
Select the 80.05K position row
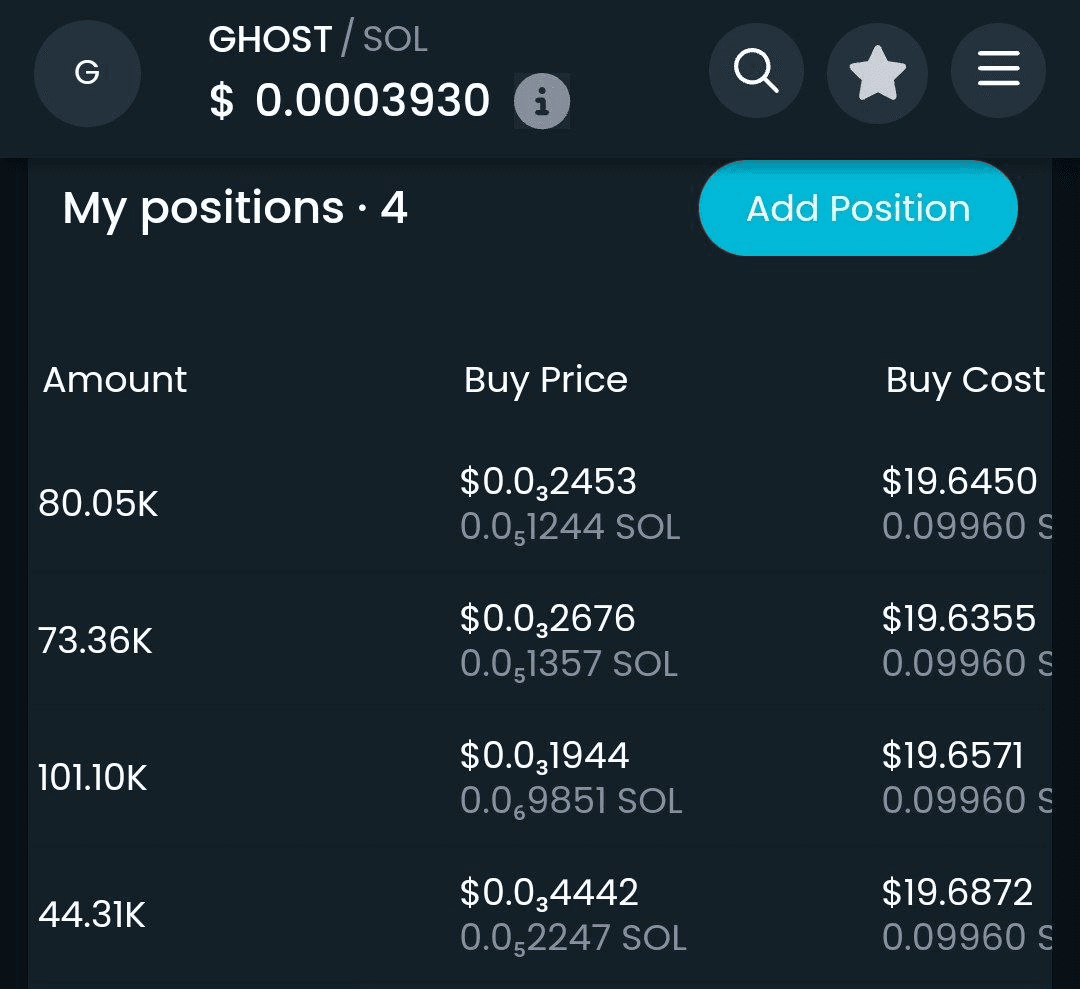(x=540, y=503)
